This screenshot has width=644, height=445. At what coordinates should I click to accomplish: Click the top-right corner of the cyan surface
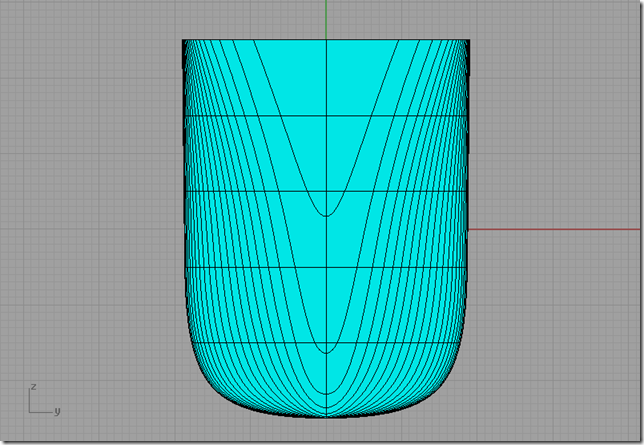click(x=469, y=41)
